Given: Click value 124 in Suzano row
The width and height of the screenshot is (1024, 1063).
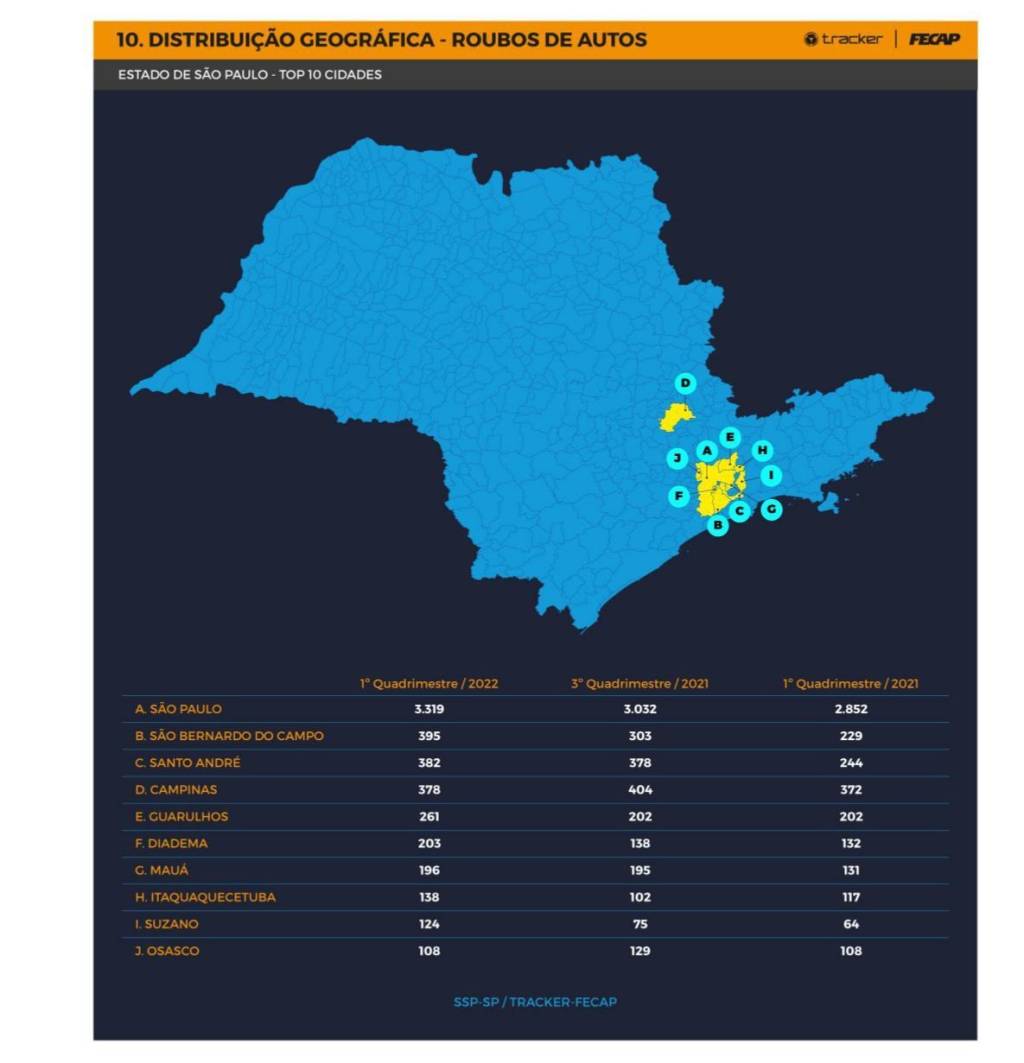Looking at the screenshot, I should 429,924.
